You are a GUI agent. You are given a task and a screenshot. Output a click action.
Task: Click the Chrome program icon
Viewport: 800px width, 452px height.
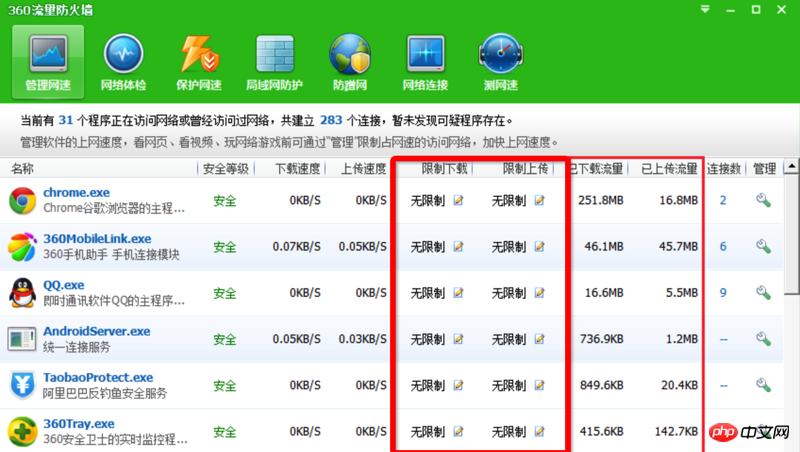point(22,200)
